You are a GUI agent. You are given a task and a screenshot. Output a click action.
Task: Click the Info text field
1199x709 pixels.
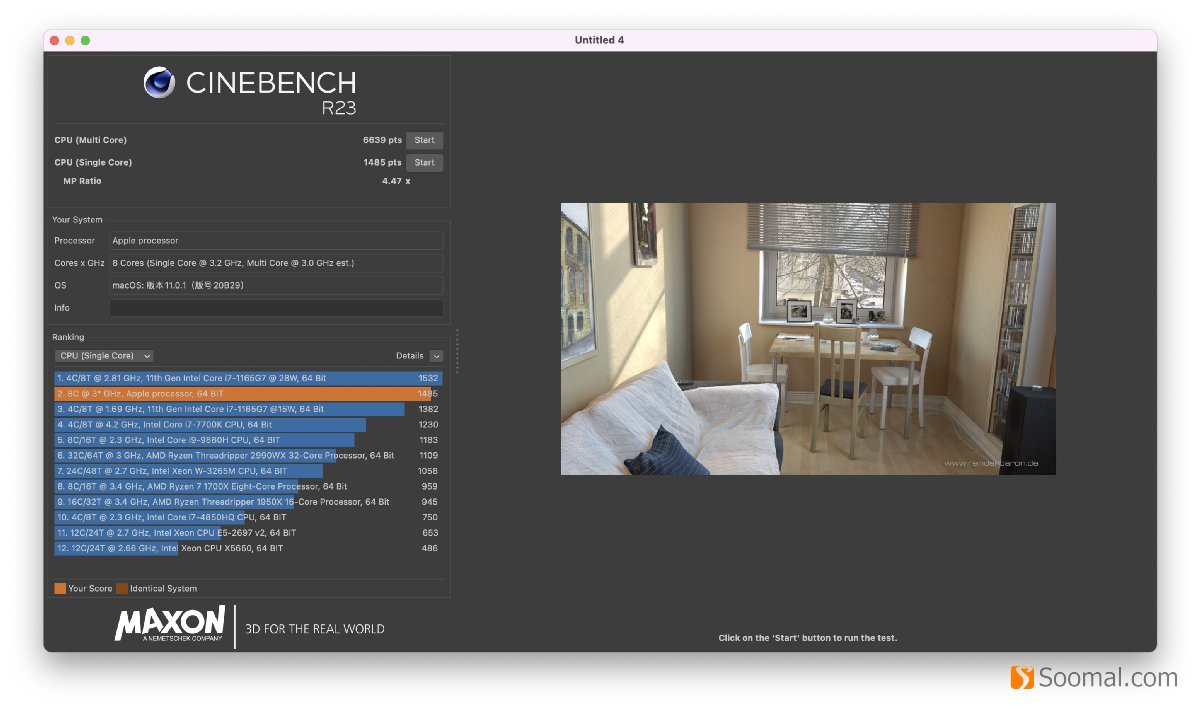275,308
